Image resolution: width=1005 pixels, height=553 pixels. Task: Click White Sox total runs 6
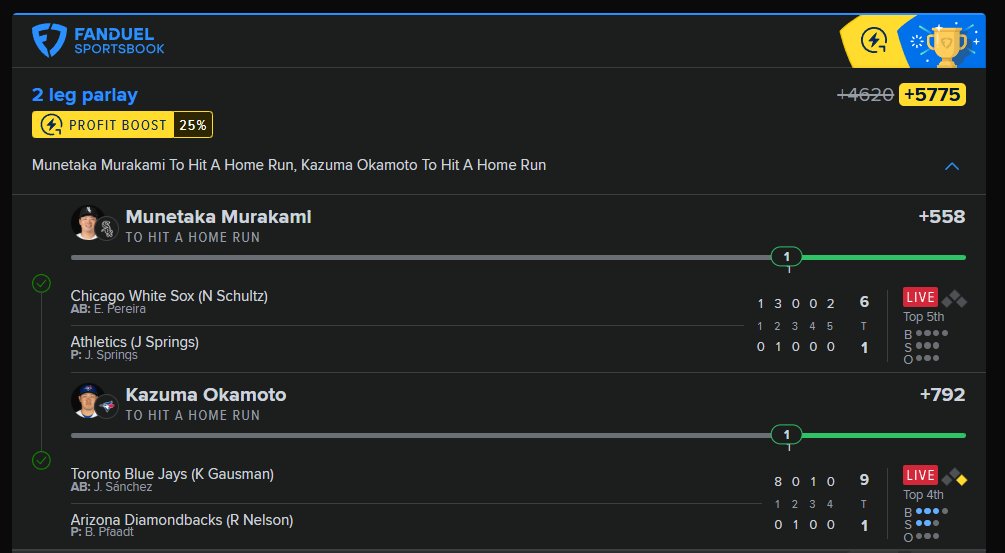(x=864, y=302)
